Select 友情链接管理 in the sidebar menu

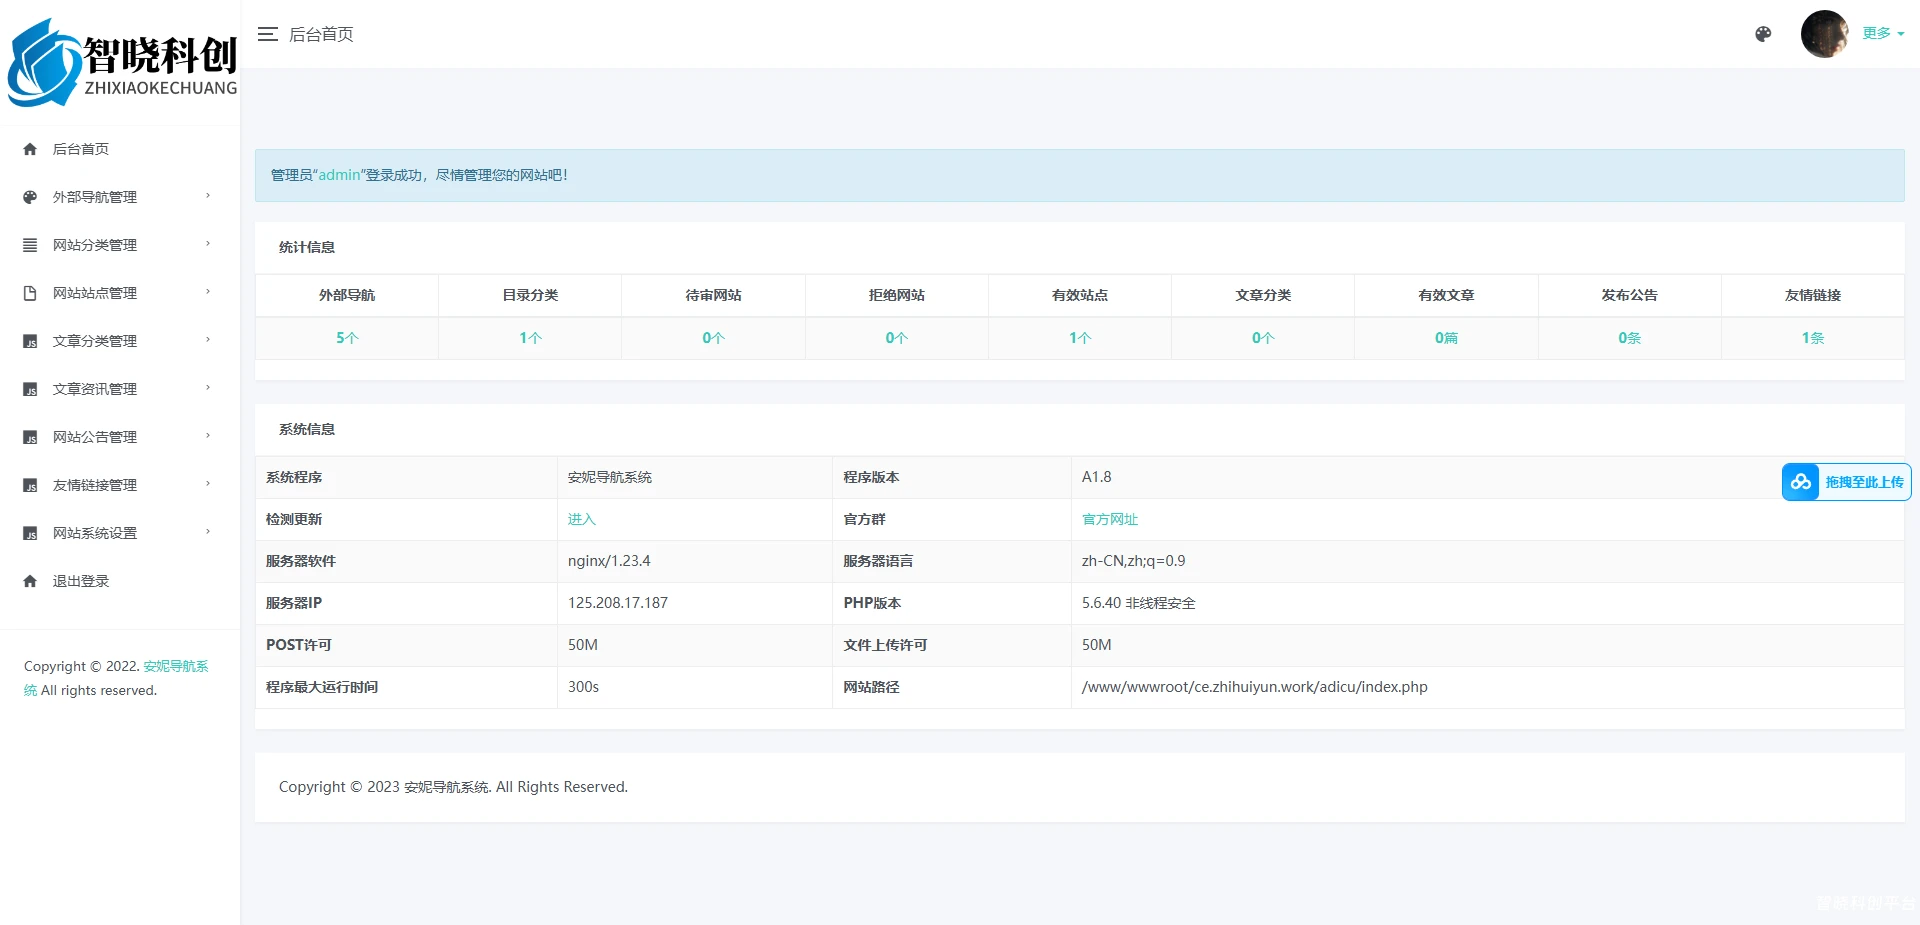pyautogui.click(x=95, y=485)
